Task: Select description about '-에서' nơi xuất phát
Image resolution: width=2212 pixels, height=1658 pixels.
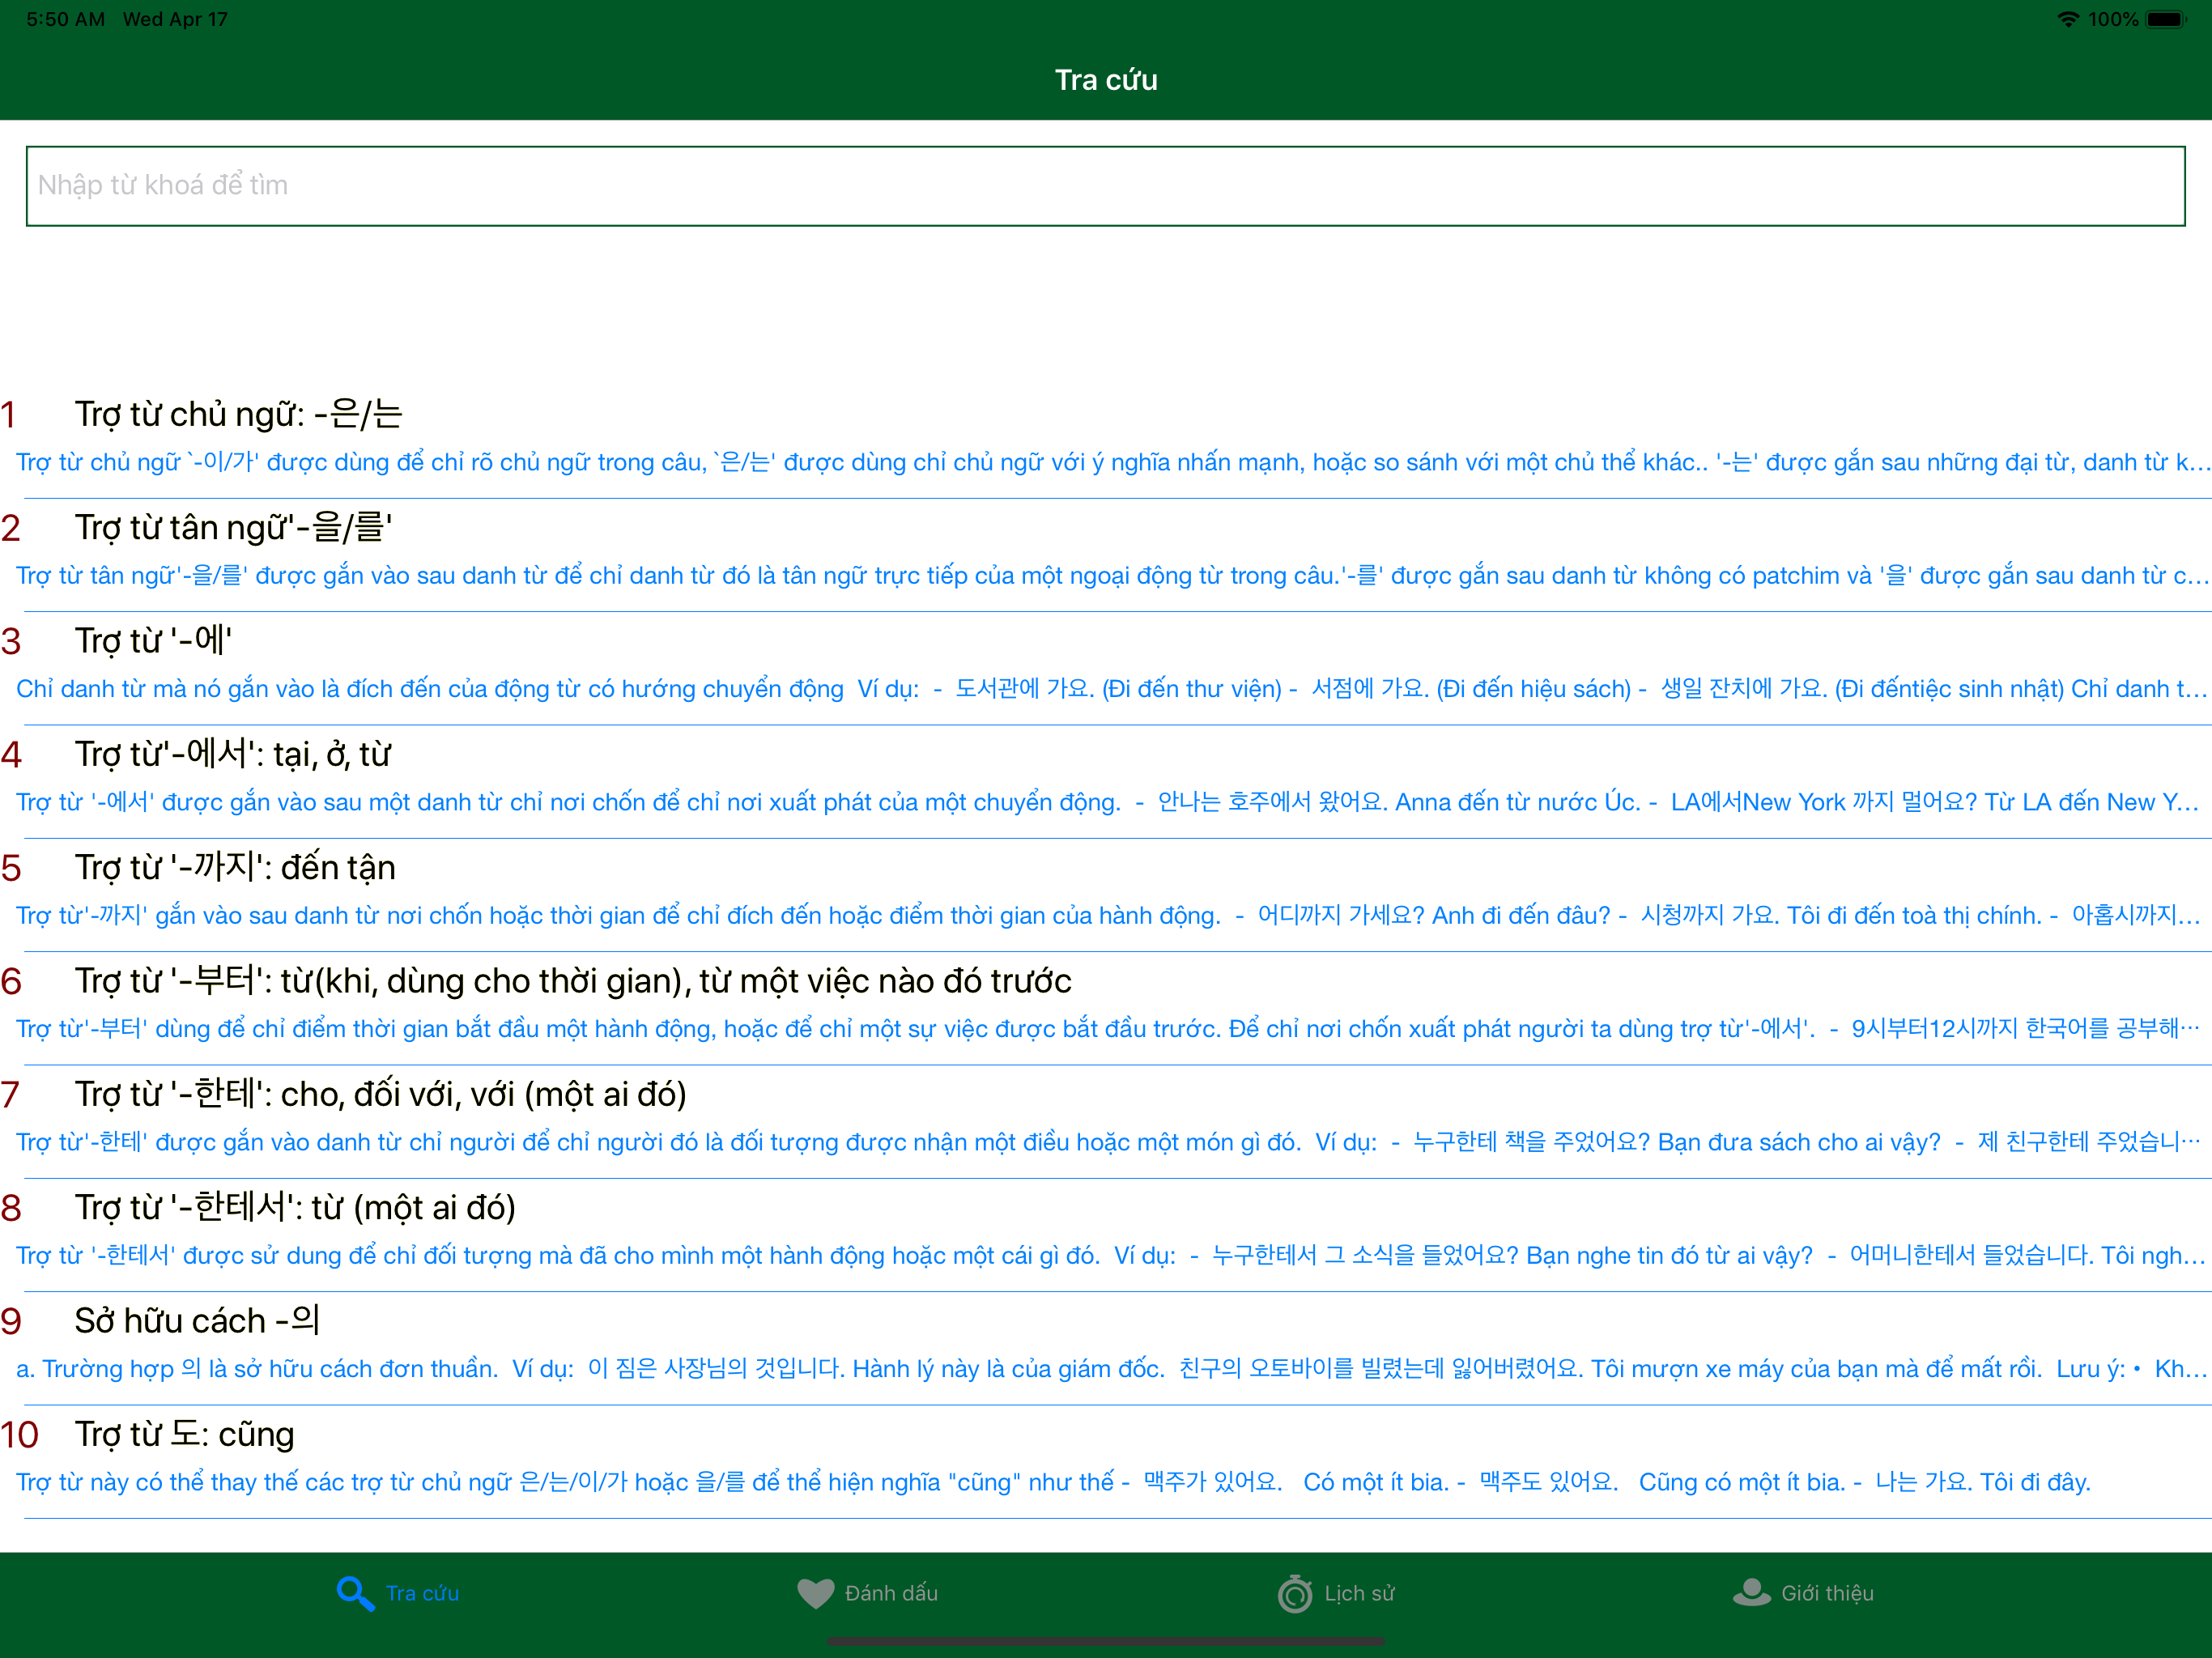Action: point(1108,802)
